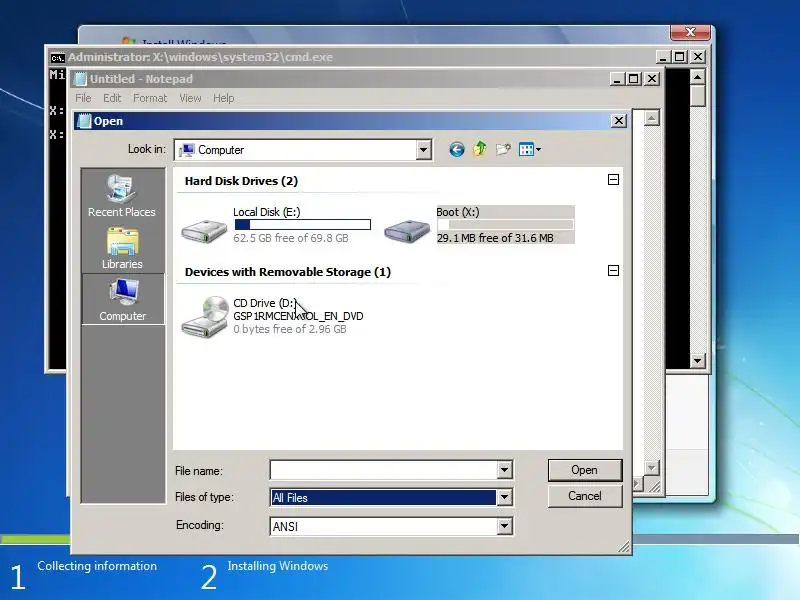Open Notepad's Edit menu
Screen dimensions: 800x600
112,98
